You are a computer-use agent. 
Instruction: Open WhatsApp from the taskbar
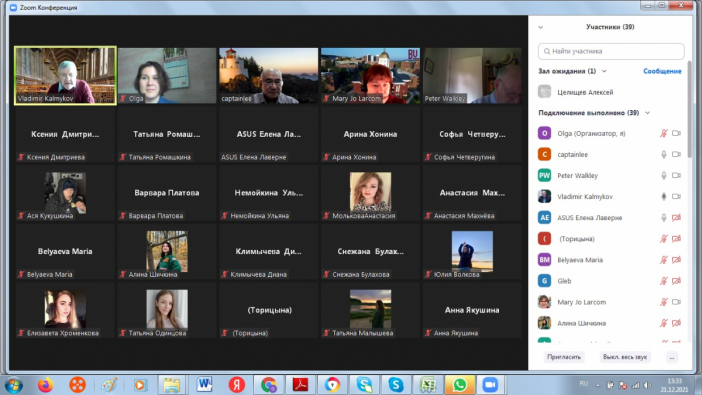(x=459, y=385)
